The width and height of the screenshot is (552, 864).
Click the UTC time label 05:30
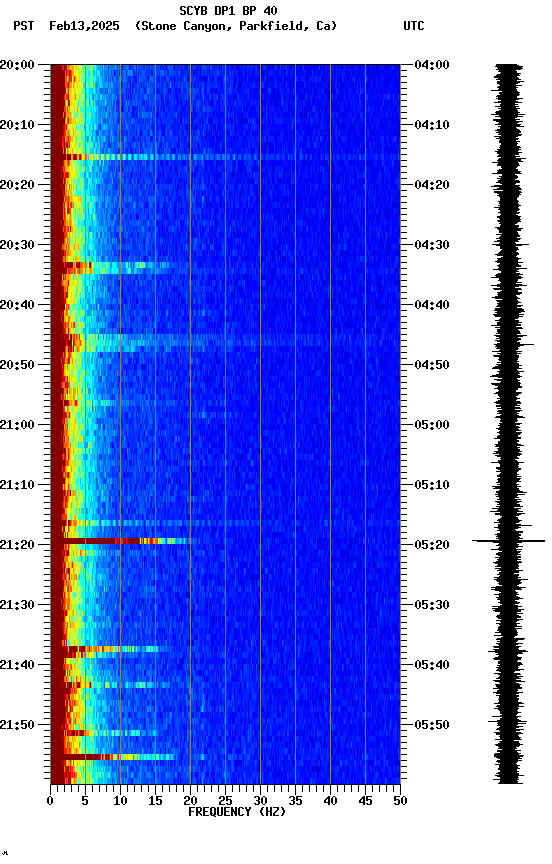point(432,606)
